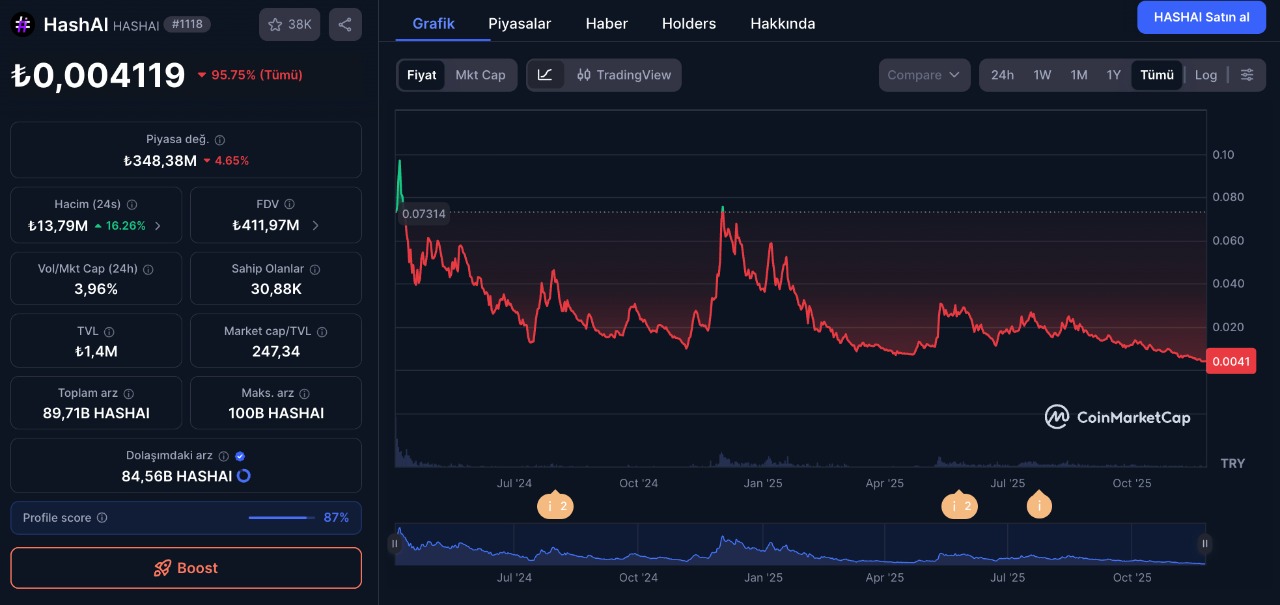Viewport: 1280px width, 605px height.
Task: Click the verified badge next to Dolaşımdaki arz
Action: pos(239,455)
